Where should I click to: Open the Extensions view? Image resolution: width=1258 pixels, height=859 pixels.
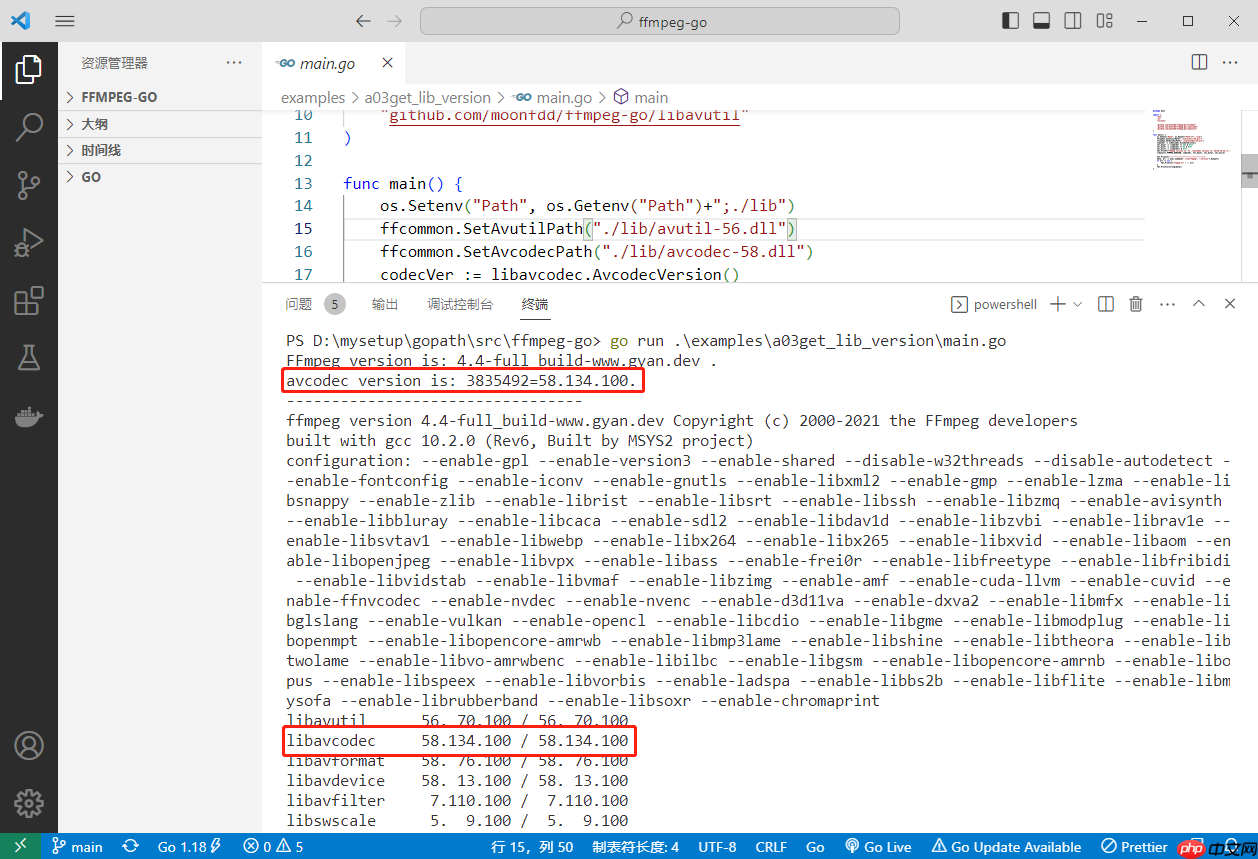[29, 301]
